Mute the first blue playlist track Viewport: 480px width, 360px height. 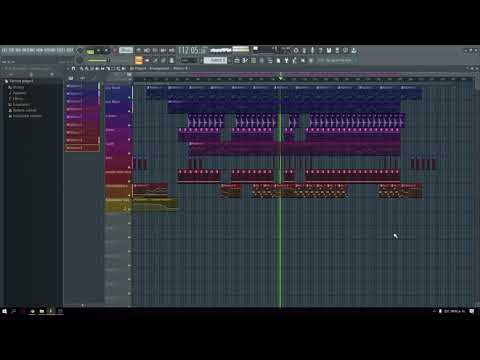tap(129, 97)
